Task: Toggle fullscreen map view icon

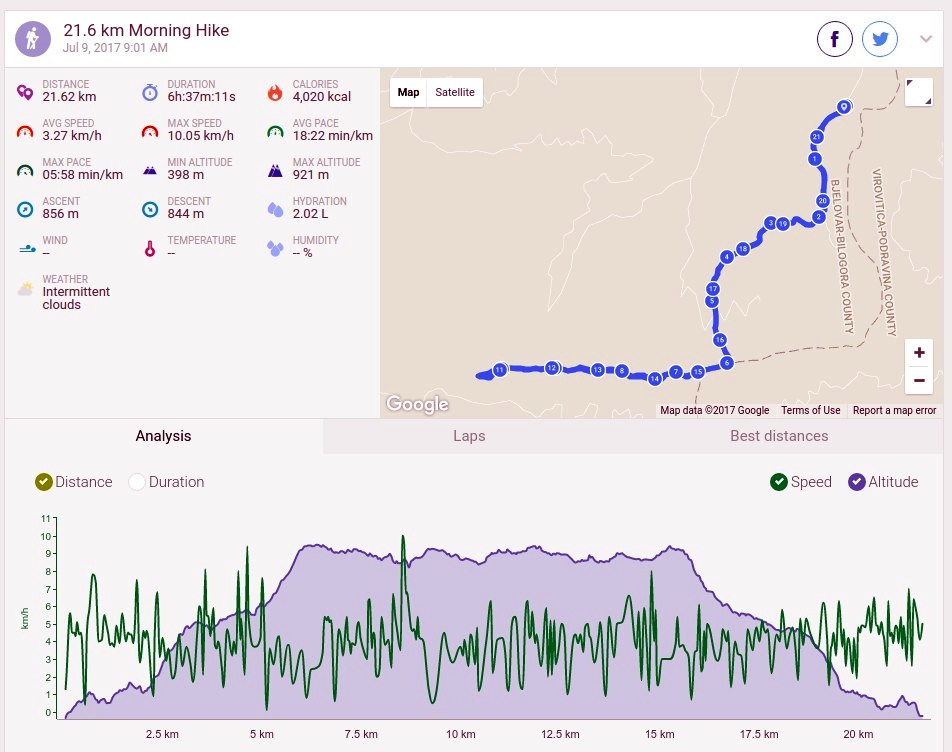Action: [919, 92]
